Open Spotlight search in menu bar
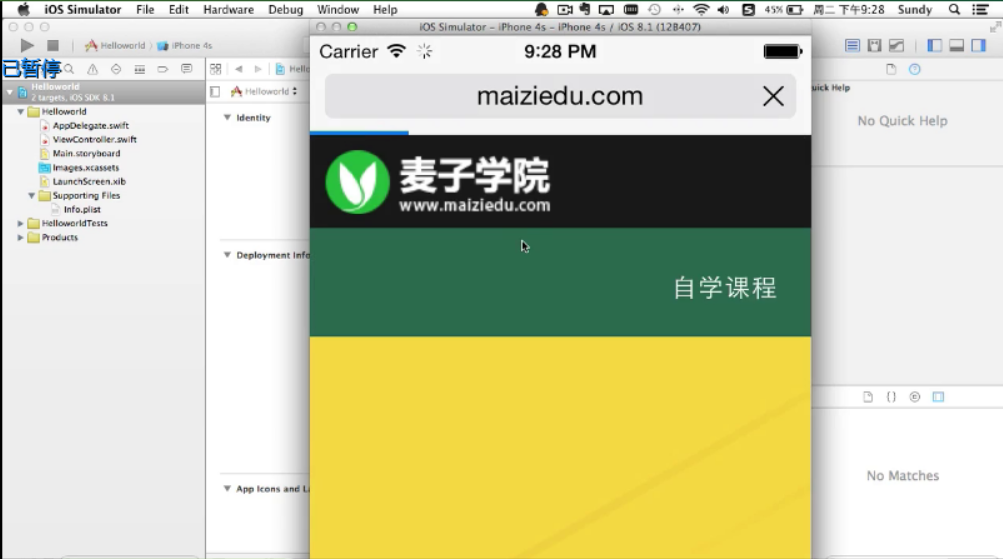The width and height of the screenshot is (1003, 559). tap(954, 10)
